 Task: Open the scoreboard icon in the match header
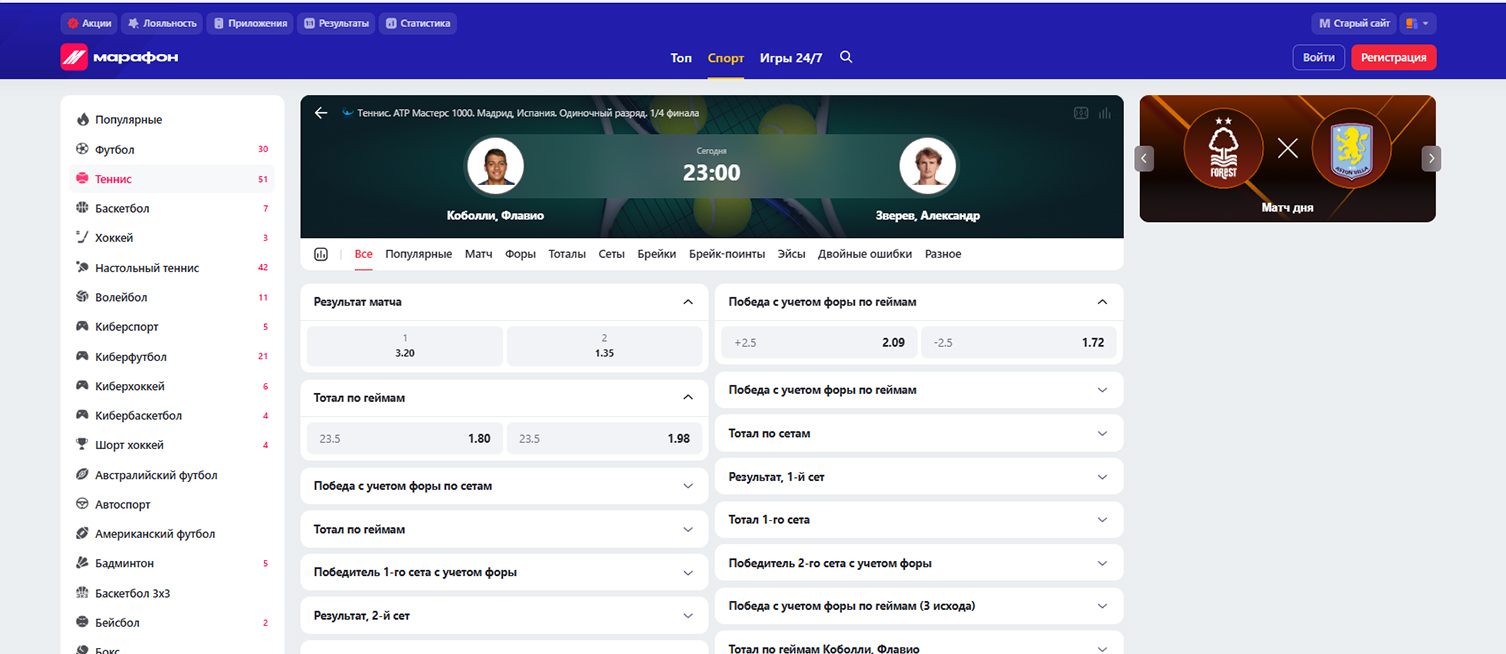pos(1081,113)
